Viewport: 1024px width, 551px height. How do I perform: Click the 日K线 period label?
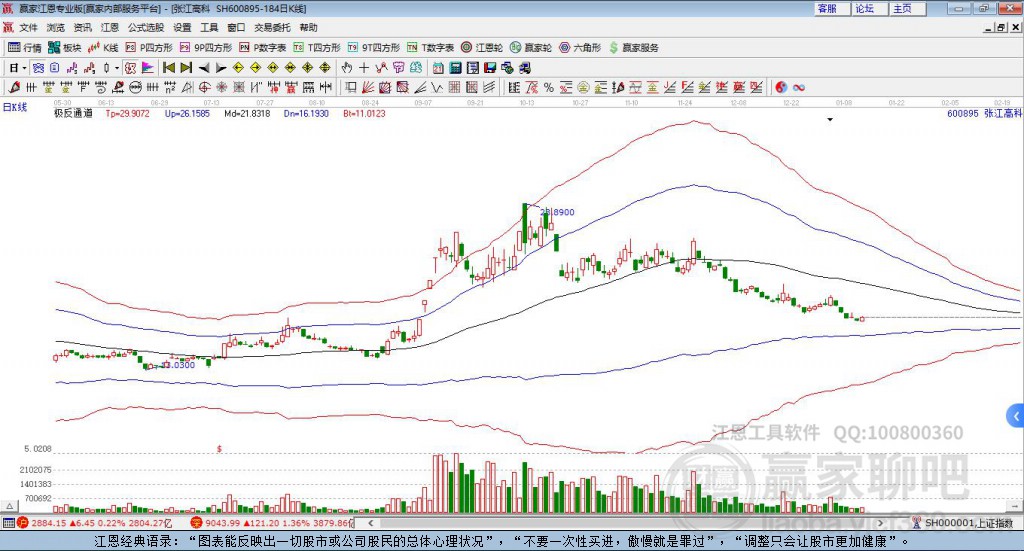(x=15, y=108)
